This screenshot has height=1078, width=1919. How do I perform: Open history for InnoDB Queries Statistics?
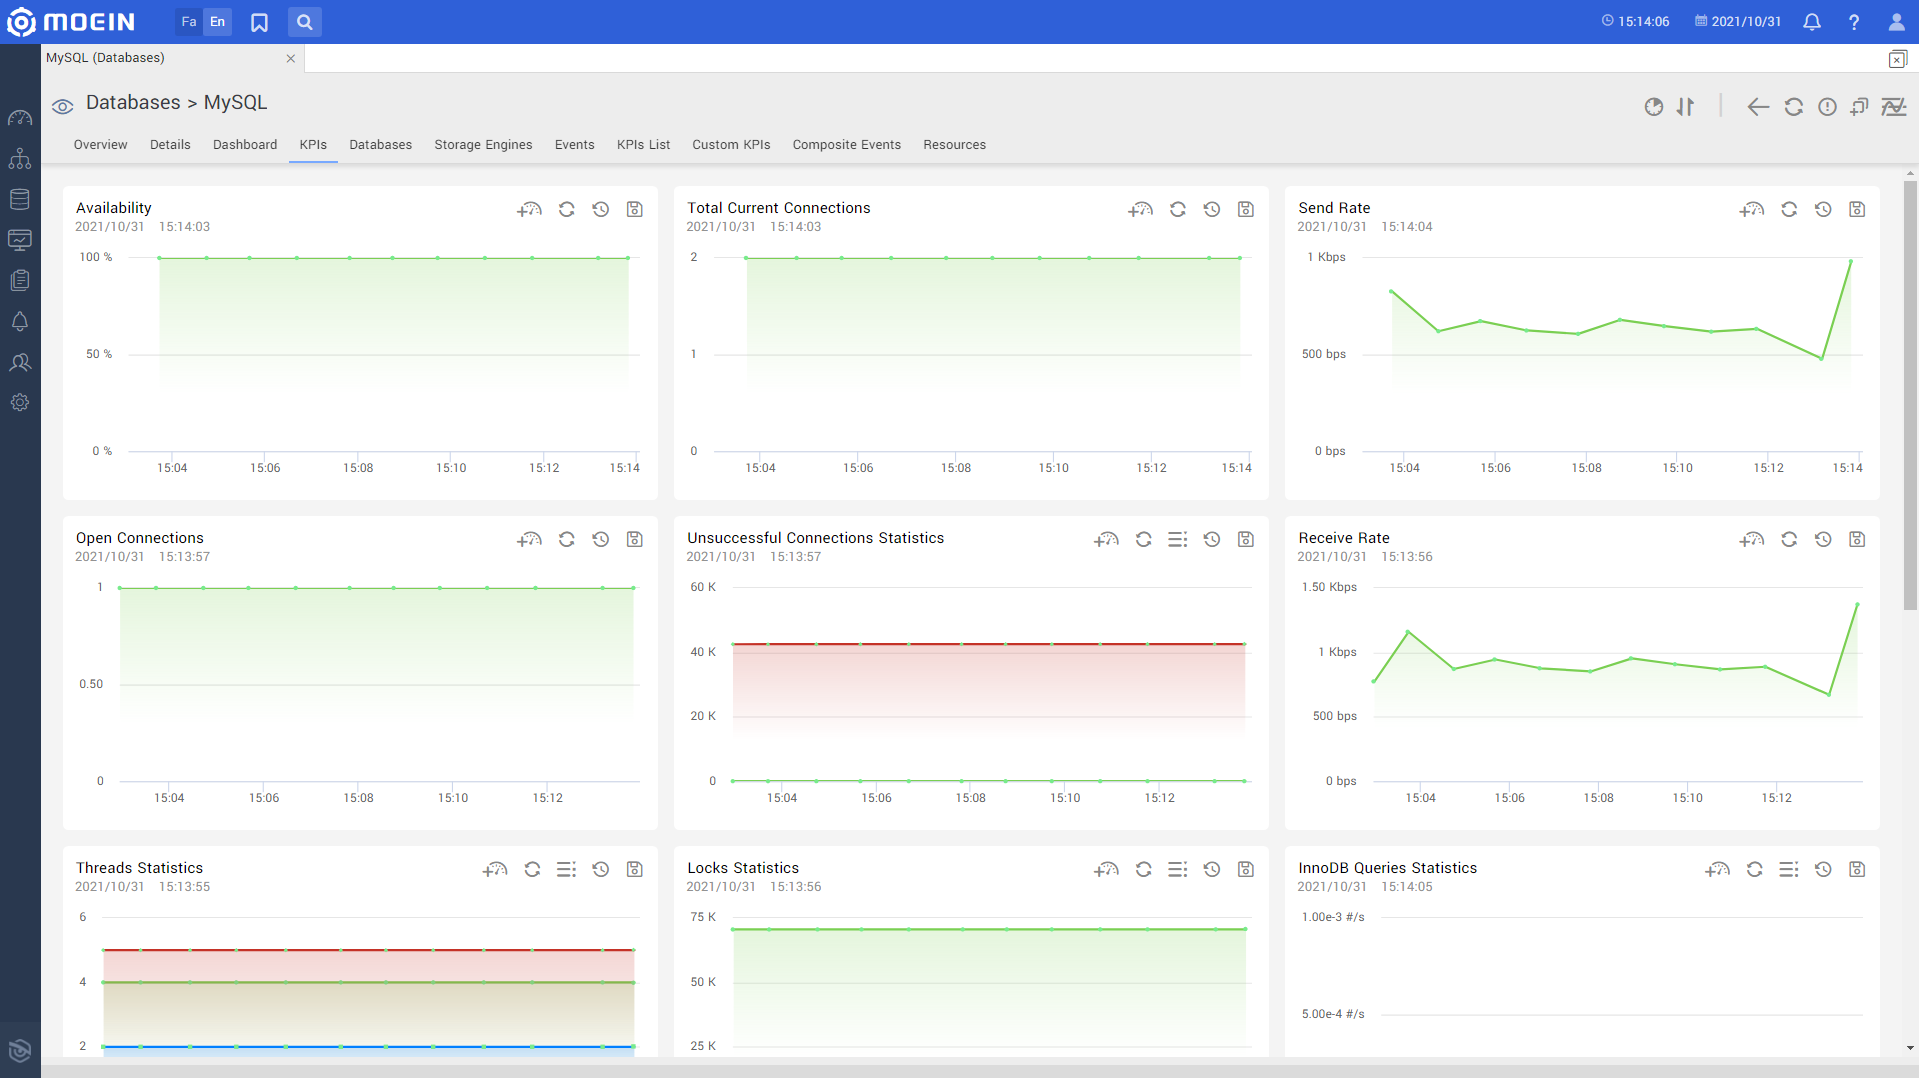click(x=1823, y=869)
